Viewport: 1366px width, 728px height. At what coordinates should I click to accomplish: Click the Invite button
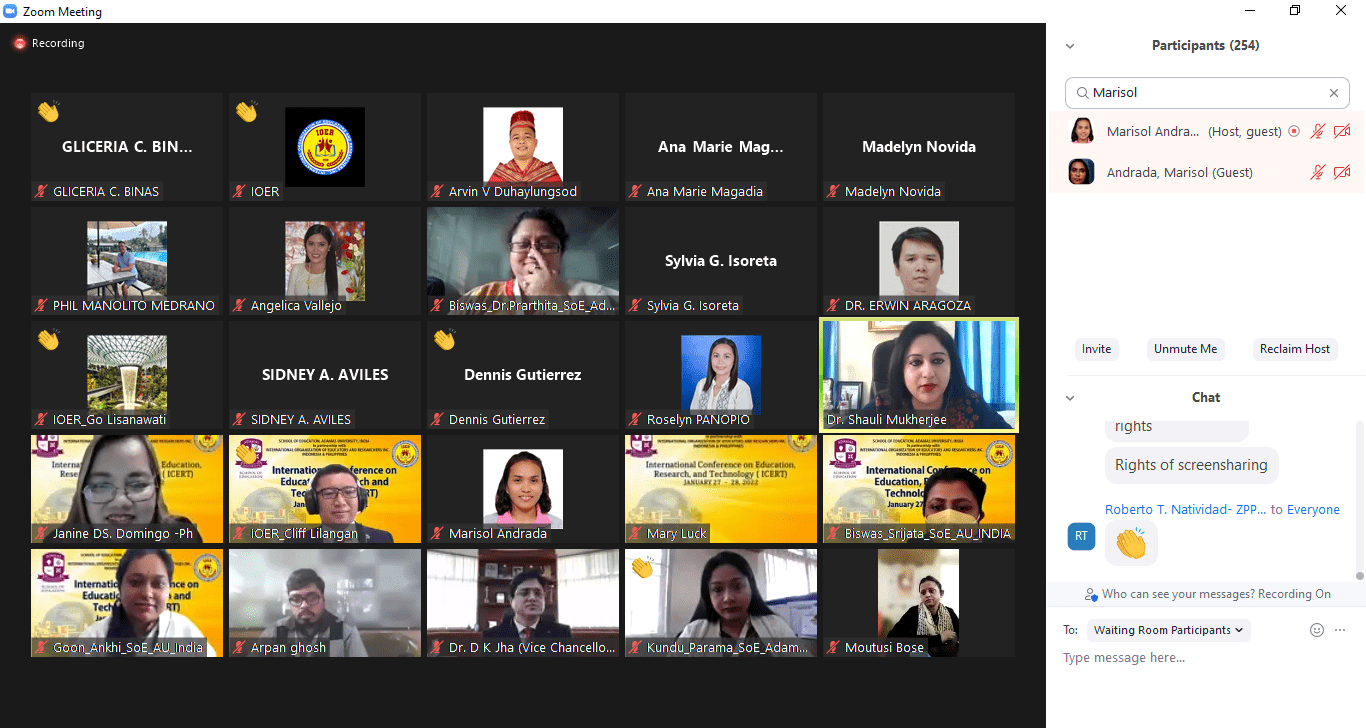point(1096,349)
